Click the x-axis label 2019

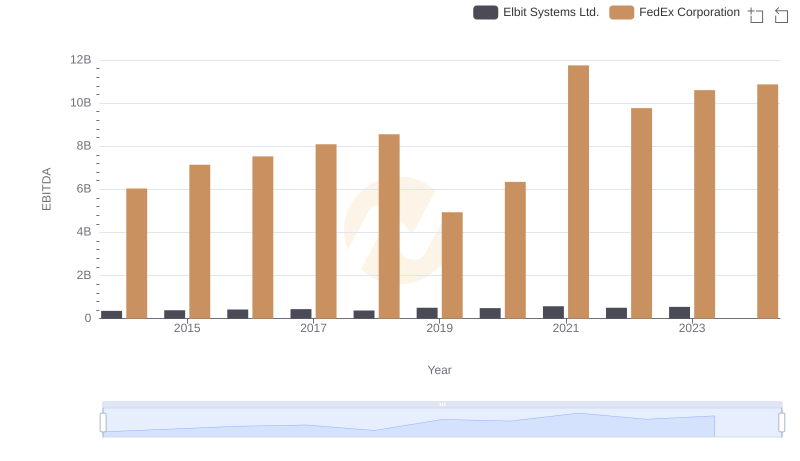click(439, 328)
